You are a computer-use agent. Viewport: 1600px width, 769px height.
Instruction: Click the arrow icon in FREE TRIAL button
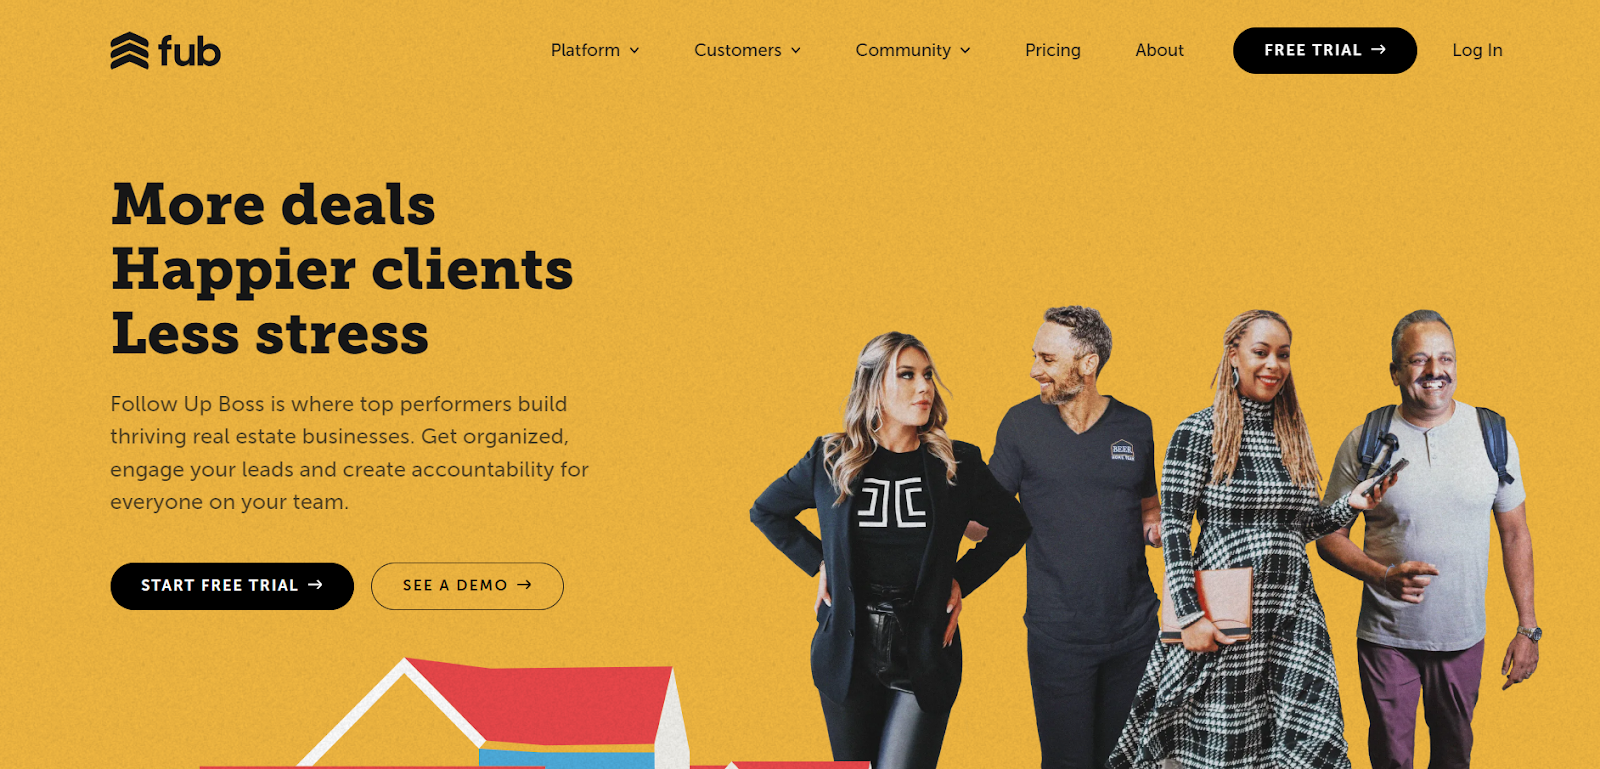[1378, 50]
